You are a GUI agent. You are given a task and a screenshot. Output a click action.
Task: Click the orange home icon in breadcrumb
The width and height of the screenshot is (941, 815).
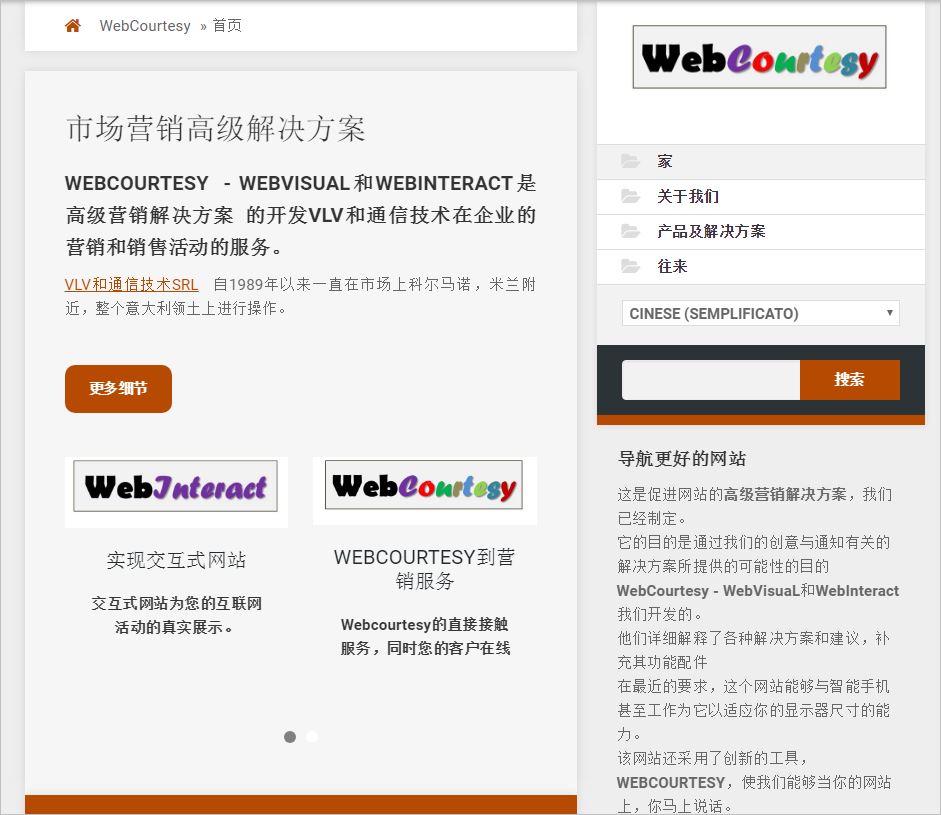73,26
